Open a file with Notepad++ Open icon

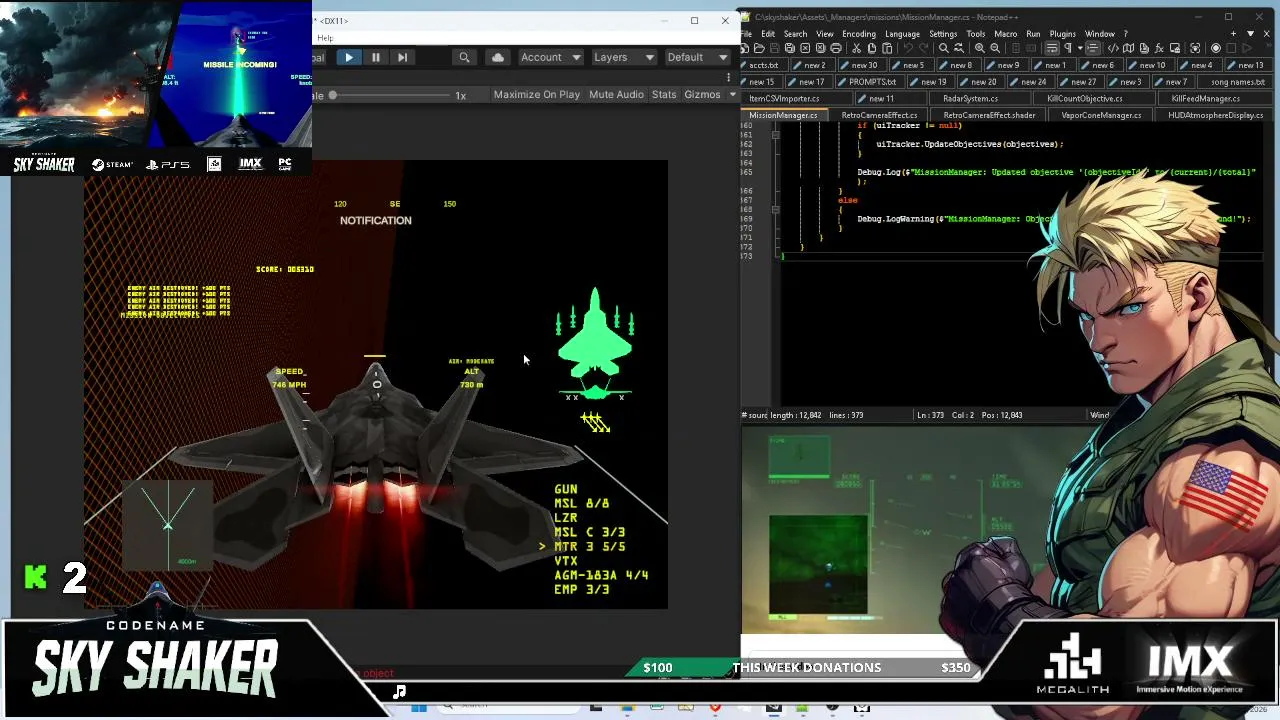(x=759, y=48)
